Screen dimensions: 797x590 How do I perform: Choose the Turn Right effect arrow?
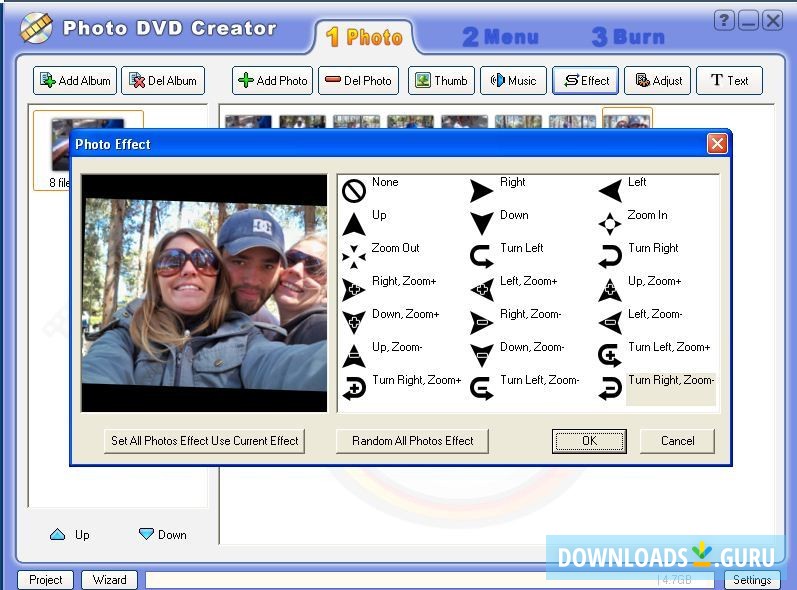tap(610, 256)
